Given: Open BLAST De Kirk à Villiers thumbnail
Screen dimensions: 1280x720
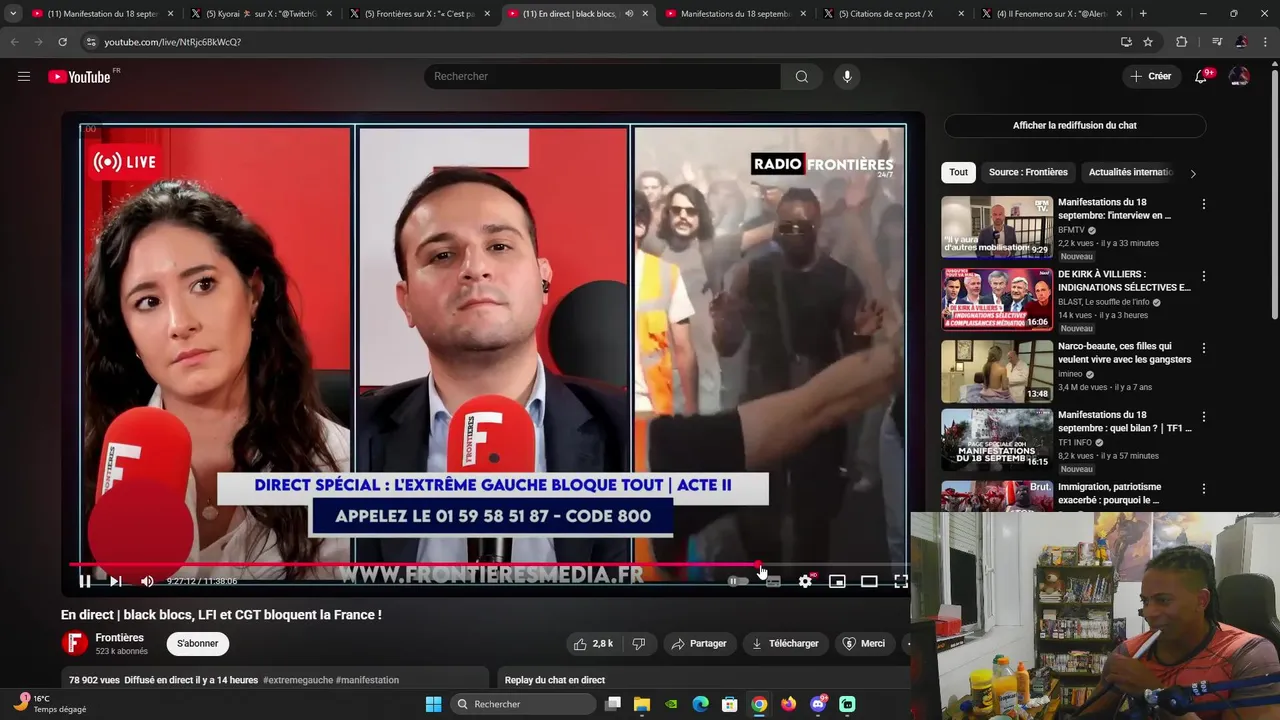Looking at the screenshot, I should tap(997, 299).
